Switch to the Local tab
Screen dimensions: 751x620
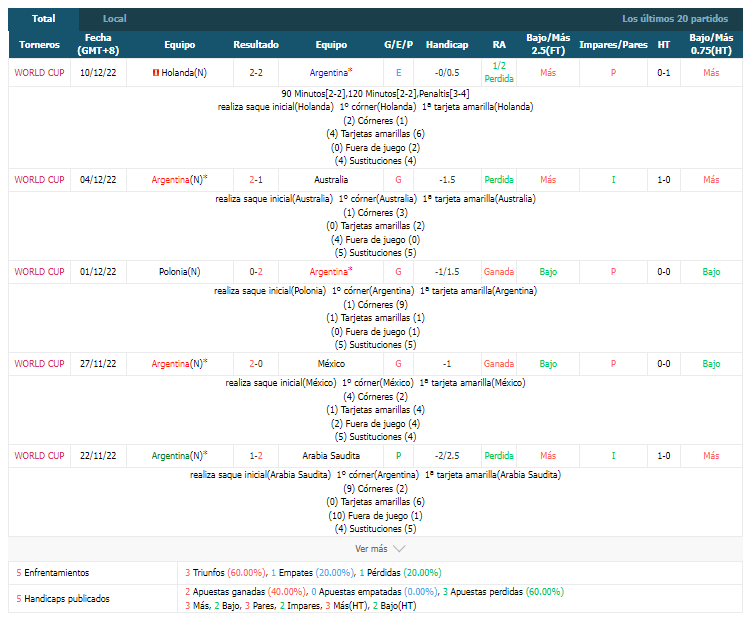pos(114,19)
